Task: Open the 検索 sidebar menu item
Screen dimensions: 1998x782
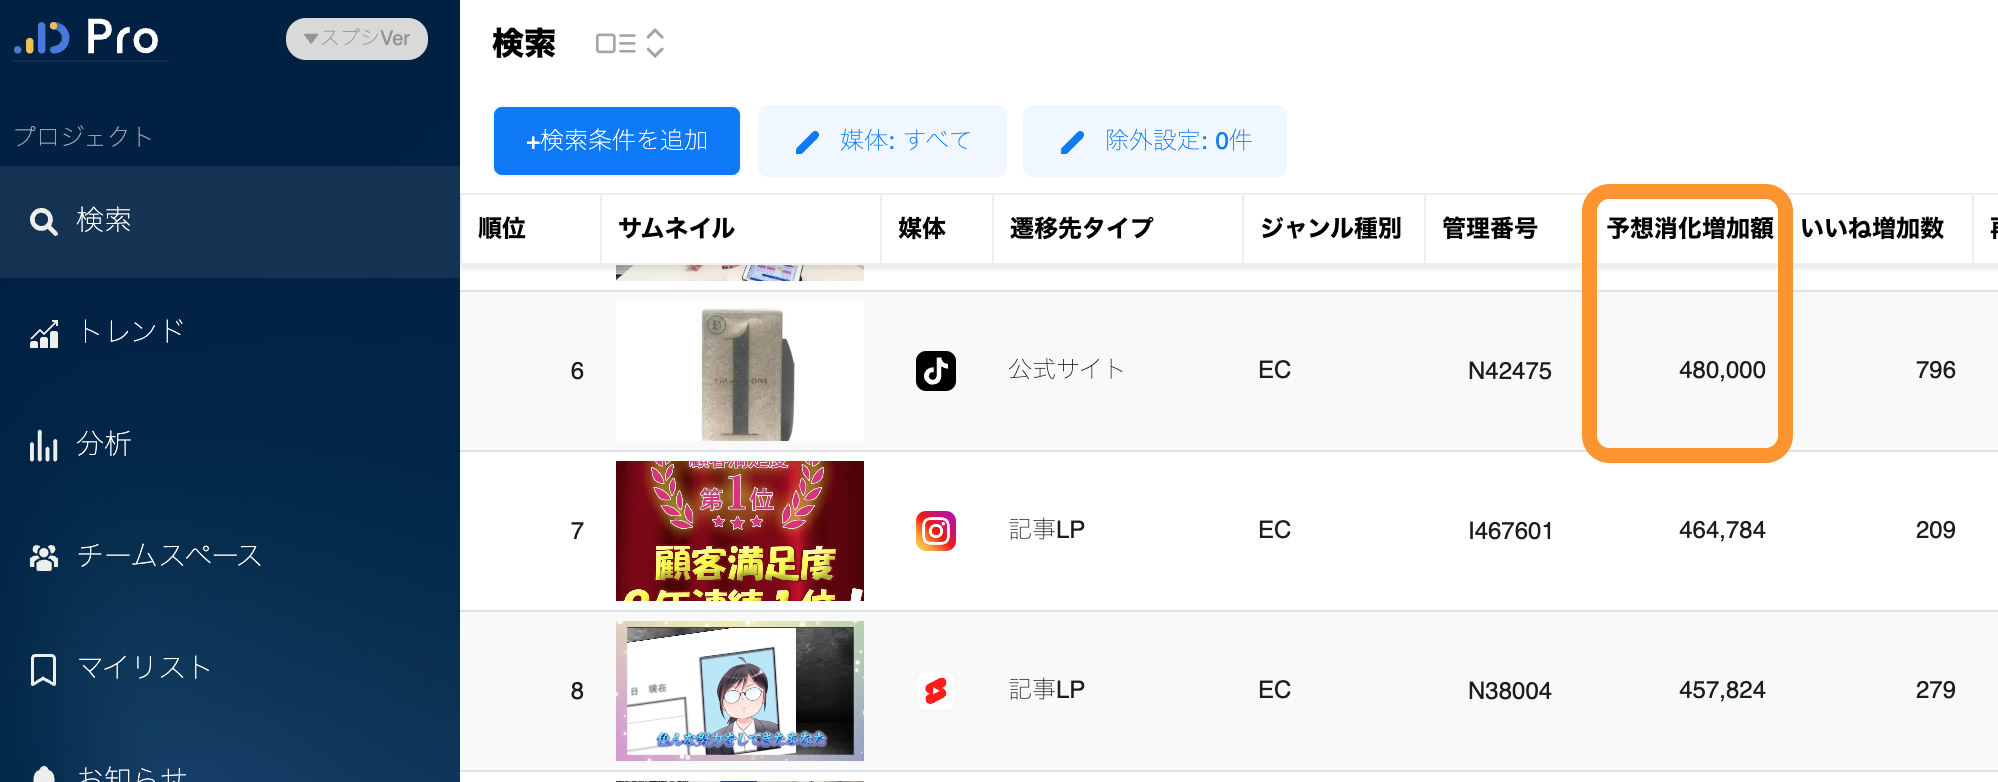Action: click(104, 221)
